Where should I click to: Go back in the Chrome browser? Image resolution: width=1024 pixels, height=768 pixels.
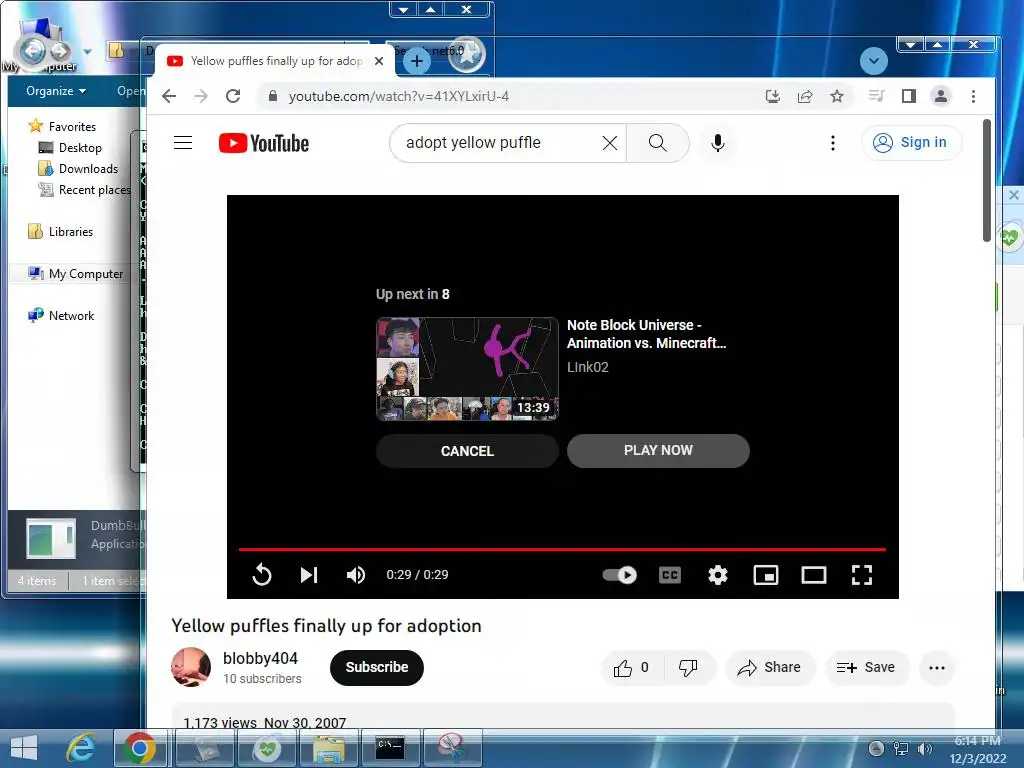coord(169,97)
